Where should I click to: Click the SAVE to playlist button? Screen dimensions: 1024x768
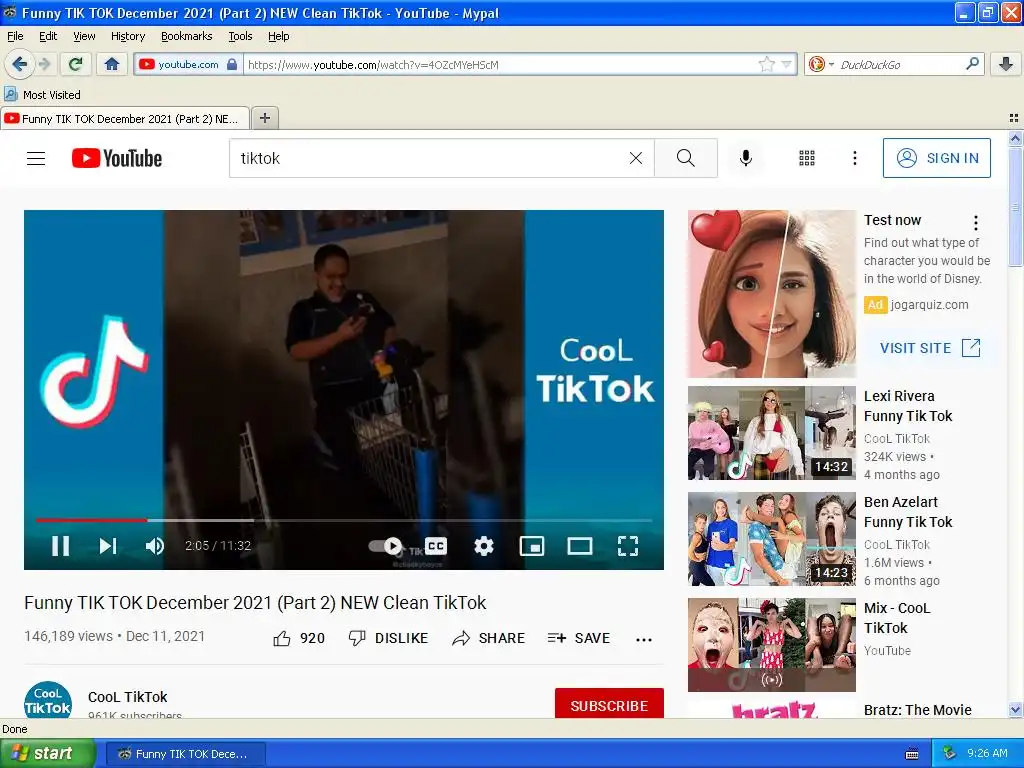coord(579,638)
